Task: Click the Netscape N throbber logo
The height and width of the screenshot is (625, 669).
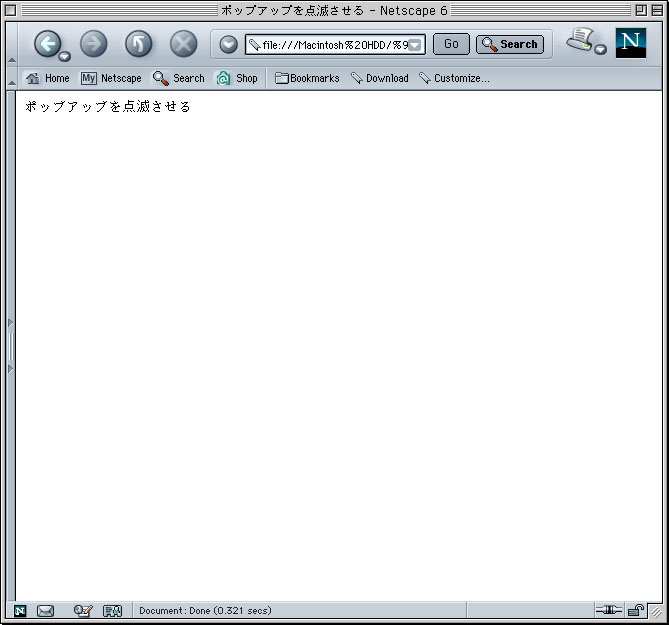Action: tap(631, 43)
